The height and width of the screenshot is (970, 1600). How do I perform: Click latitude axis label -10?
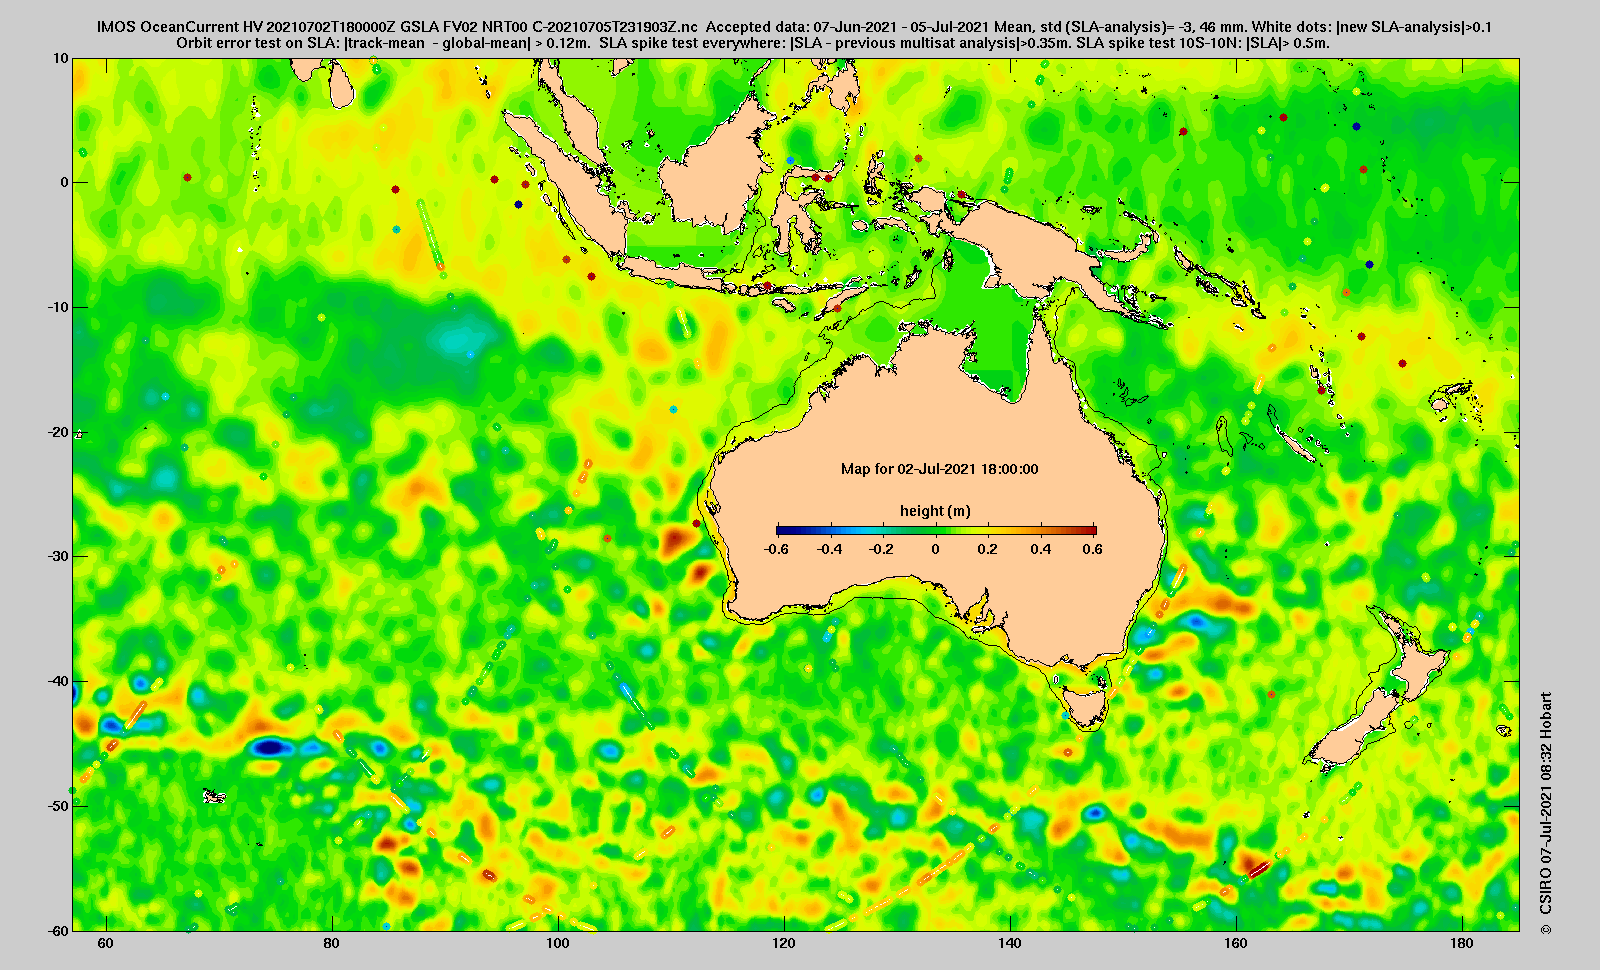pos(57,307)
